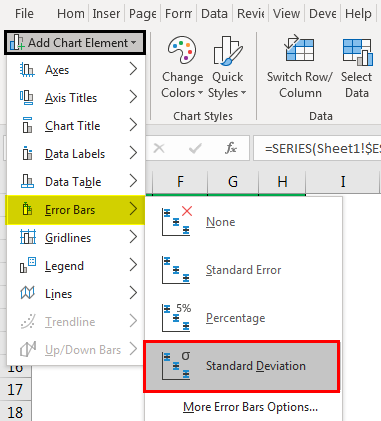Viewport: 381px width, 421px height.
Task: Click the Change Colors palette icon
Action: pyautogui.click(x=182, y=50)
